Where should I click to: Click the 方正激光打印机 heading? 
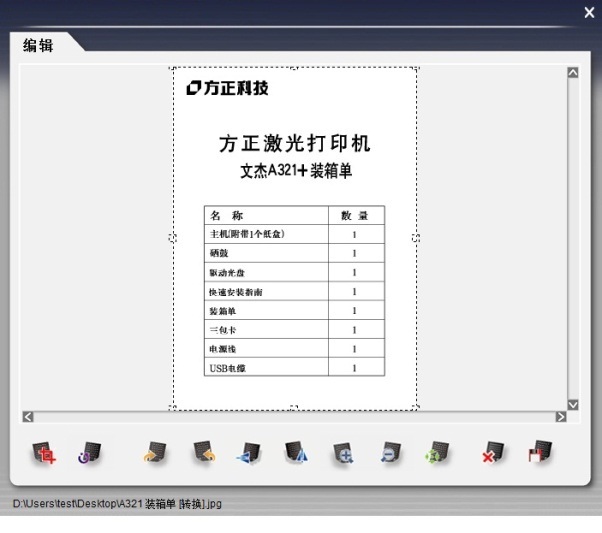point(294,144)
